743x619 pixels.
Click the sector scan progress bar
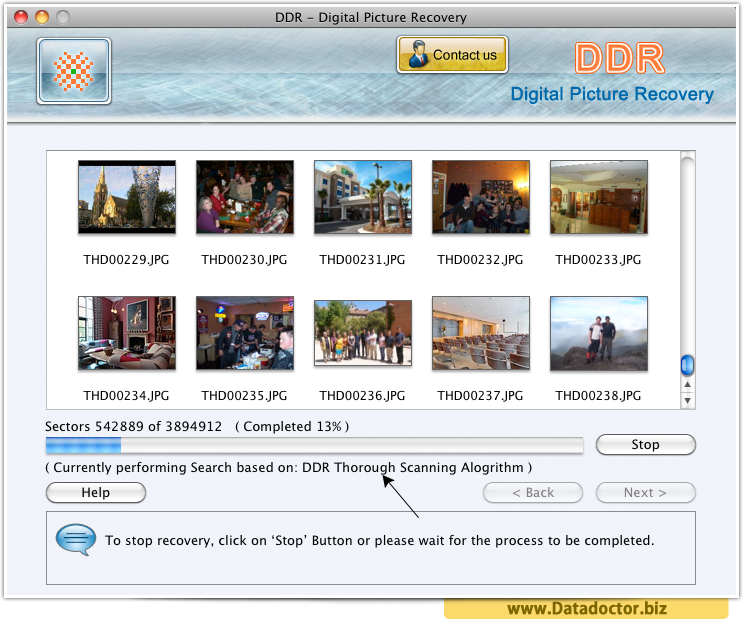315,446
